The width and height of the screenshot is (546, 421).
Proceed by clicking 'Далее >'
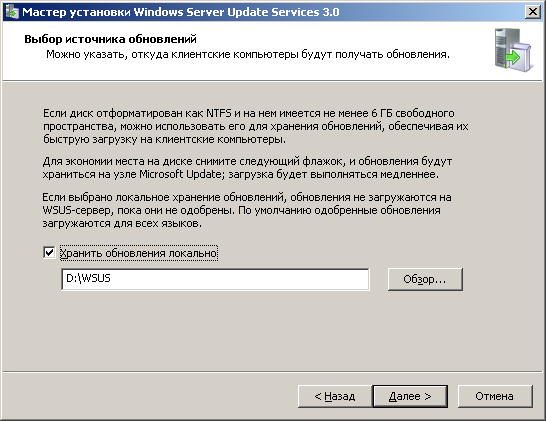[x=410, y=396]
